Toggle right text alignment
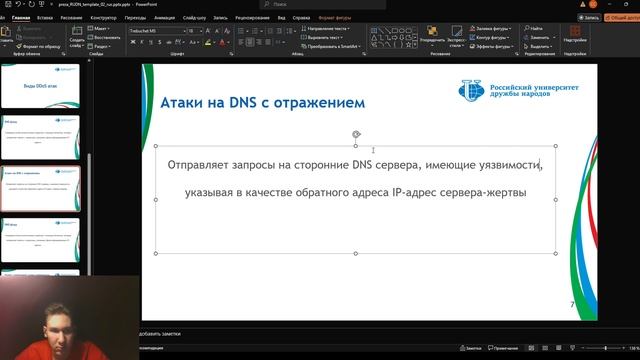640x360 pixels. point(259,42)
